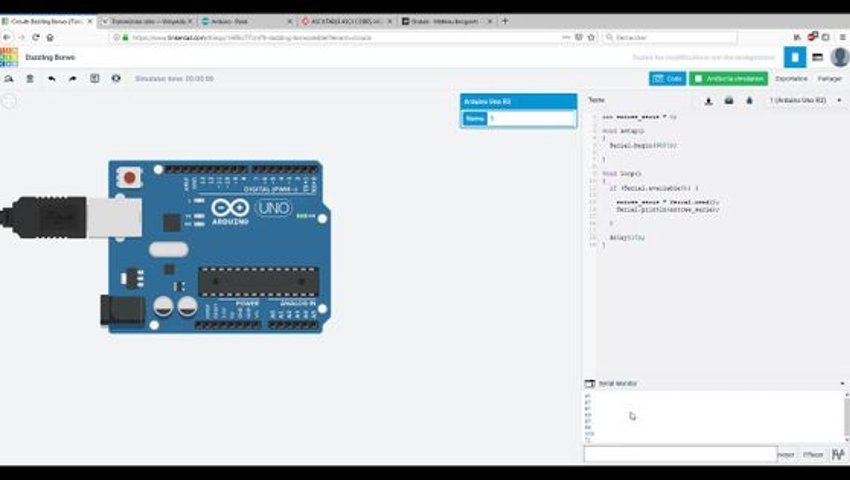Screen dimensions: 850x480
Task: Click the debugger bug icon
Action: [749, 101]
